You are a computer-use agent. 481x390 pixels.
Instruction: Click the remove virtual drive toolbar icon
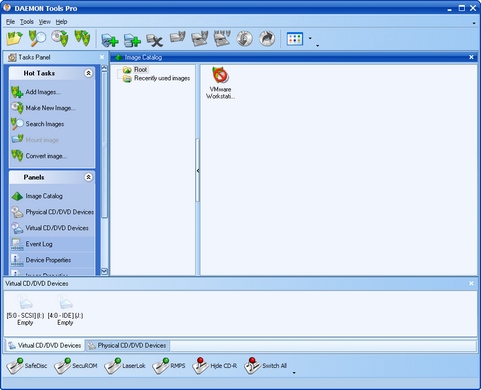click(155, 40)
